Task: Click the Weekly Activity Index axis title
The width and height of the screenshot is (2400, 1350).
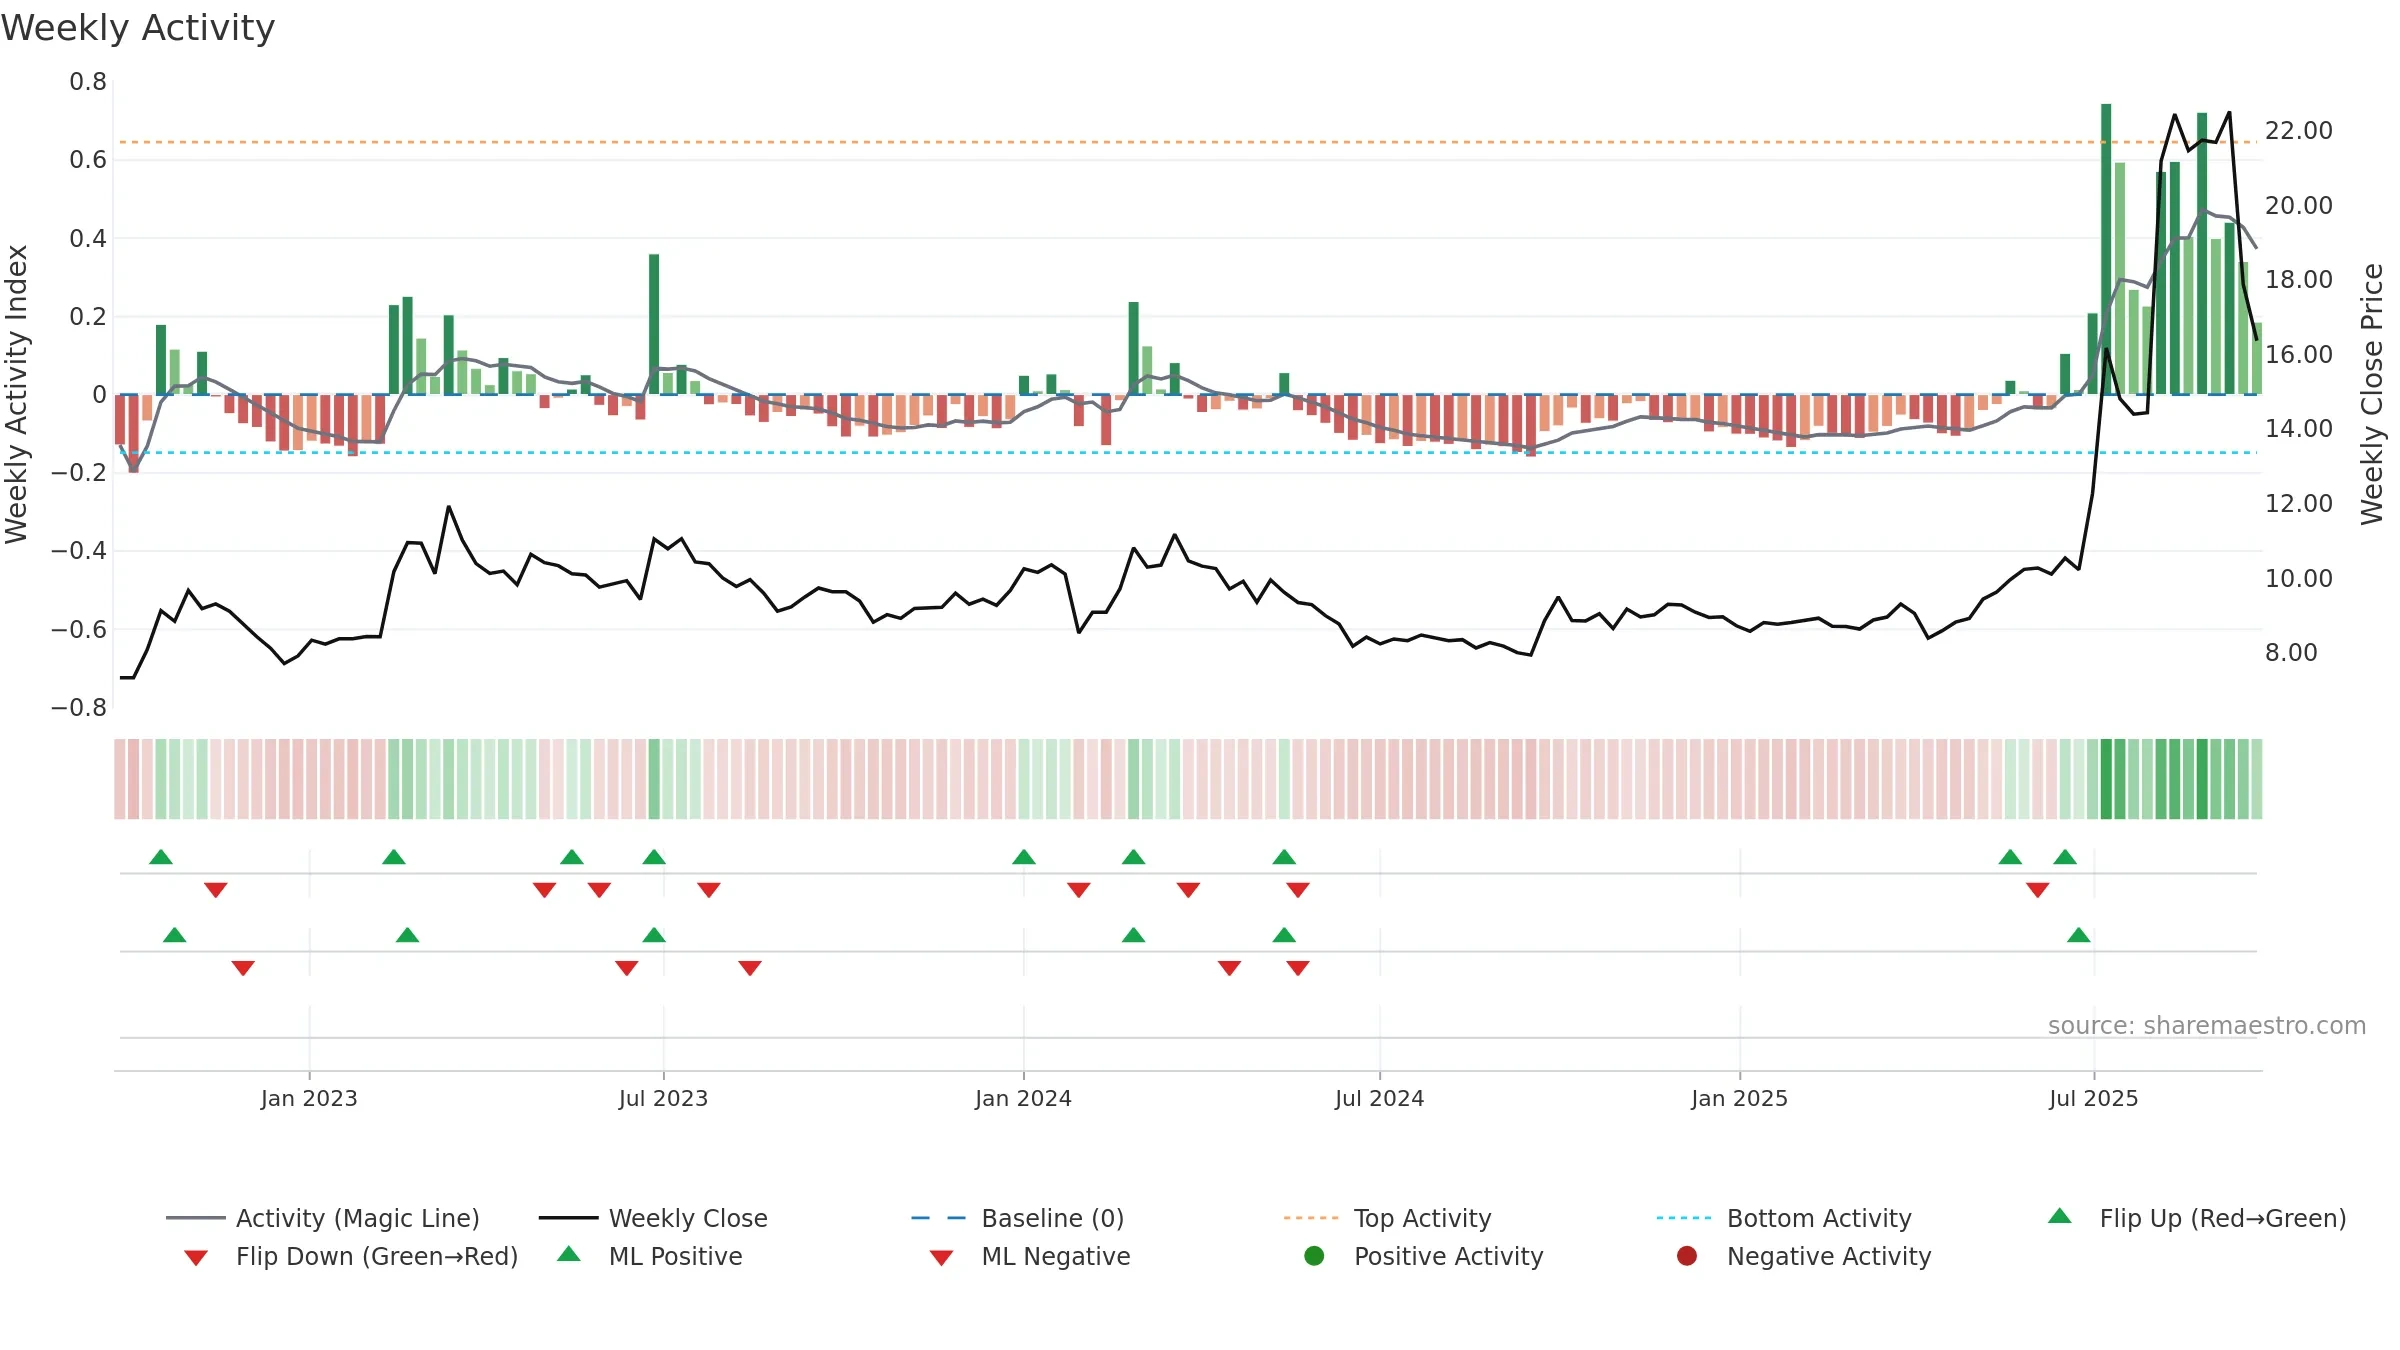Action: coord(16,394)
